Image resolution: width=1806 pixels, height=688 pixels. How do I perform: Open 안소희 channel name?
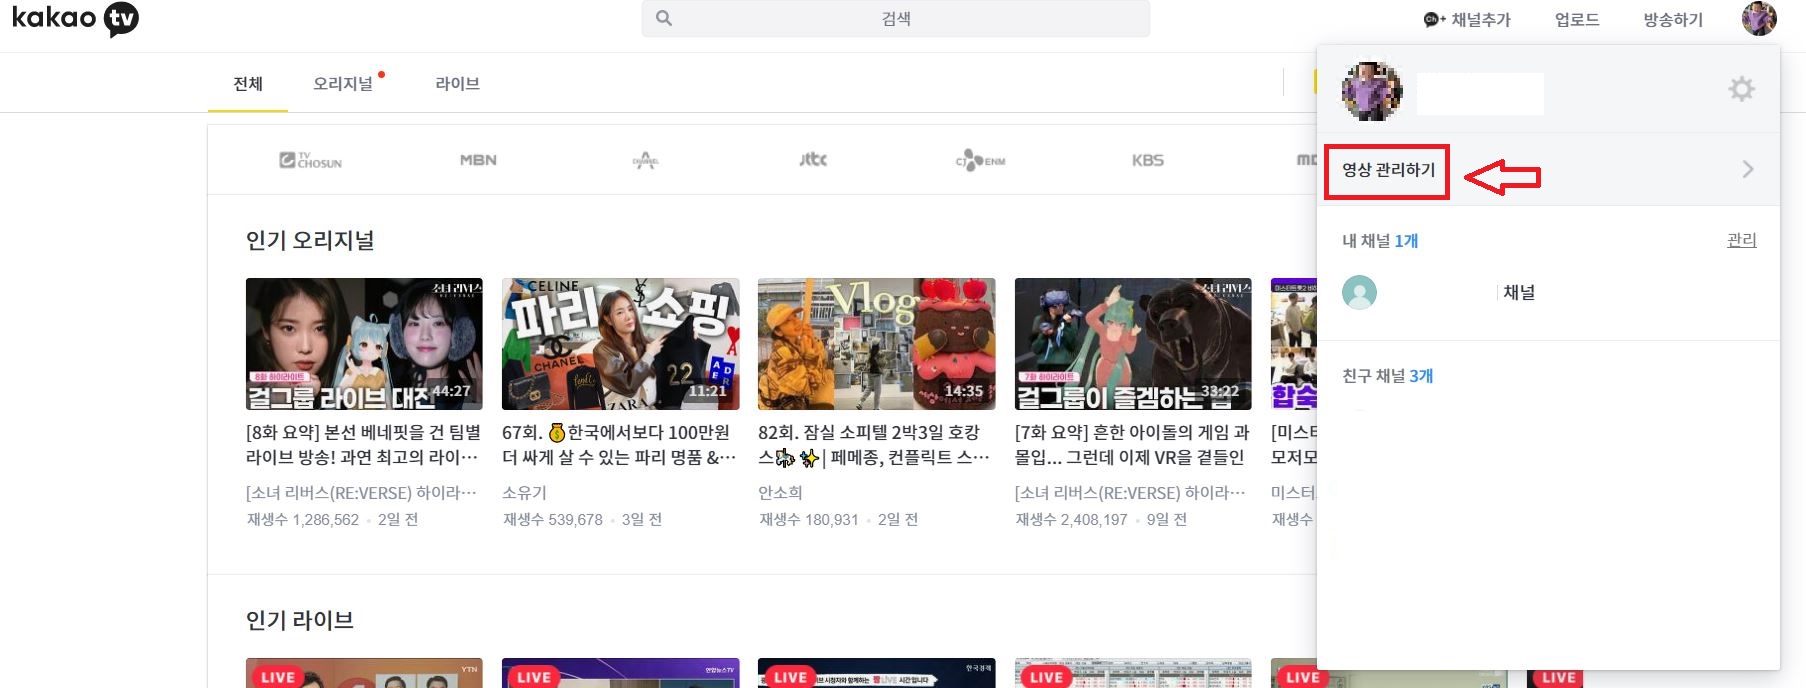click(780, 493)
